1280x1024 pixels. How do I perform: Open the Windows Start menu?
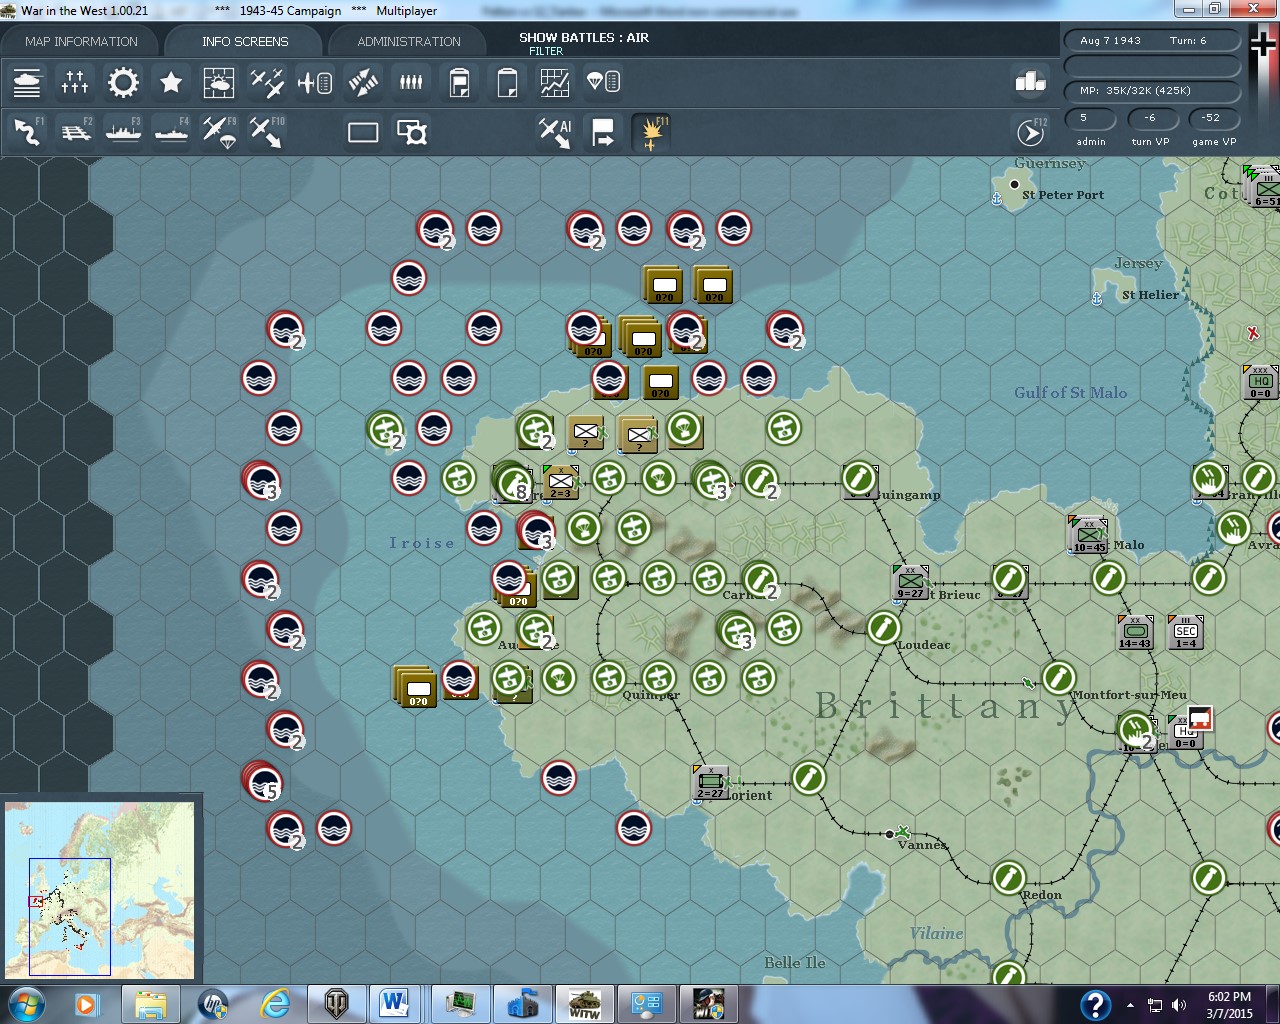coord(26,1004)
